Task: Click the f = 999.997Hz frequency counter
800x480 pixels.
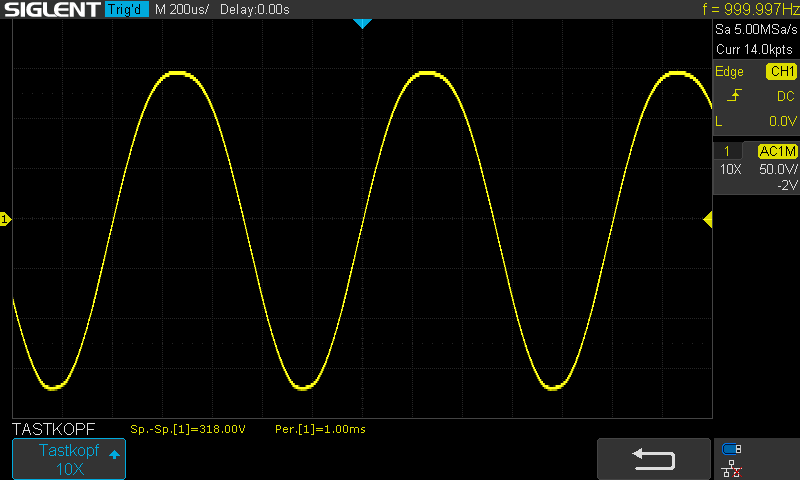Action: tap(750, 9)
